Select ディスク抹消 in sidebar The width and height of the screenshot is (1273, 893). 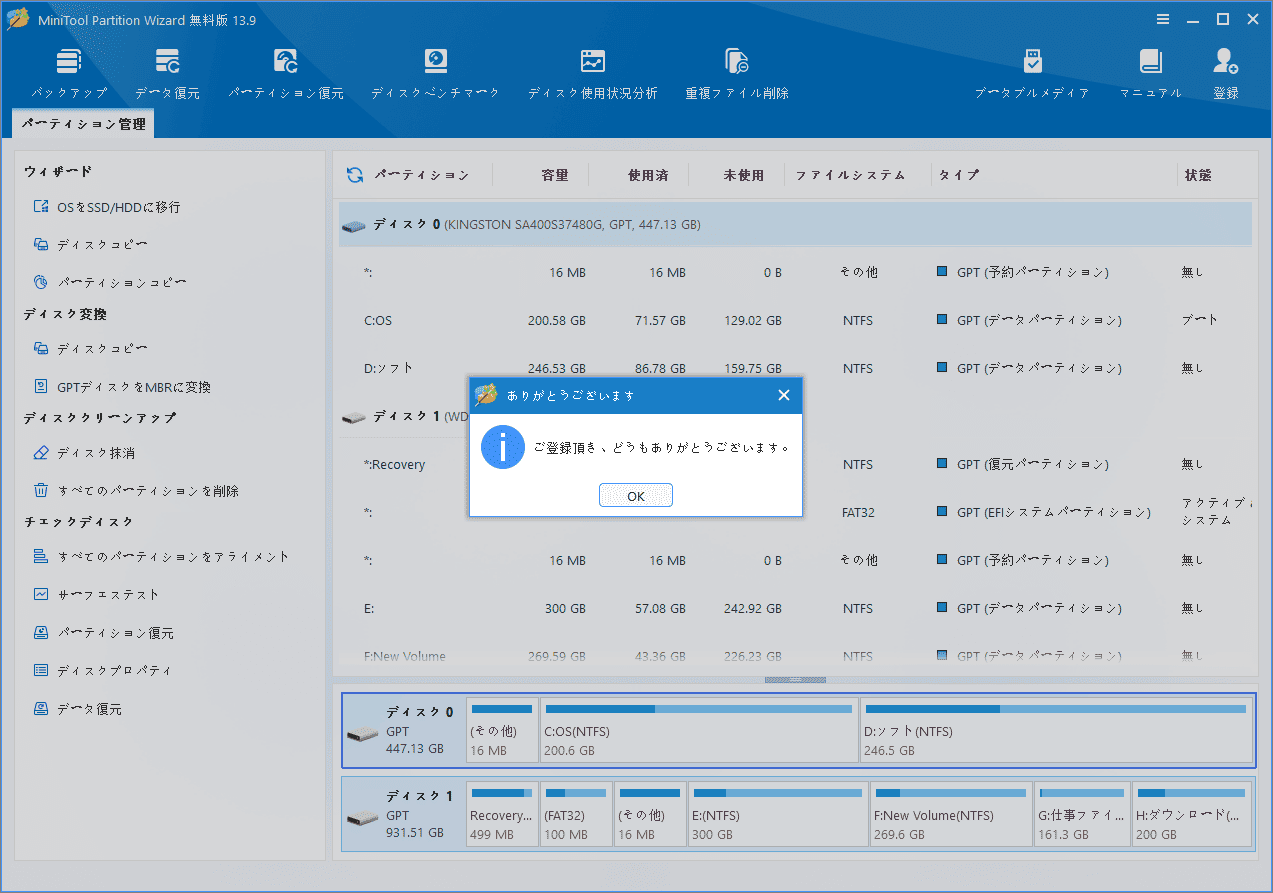(x=84, y=453)
